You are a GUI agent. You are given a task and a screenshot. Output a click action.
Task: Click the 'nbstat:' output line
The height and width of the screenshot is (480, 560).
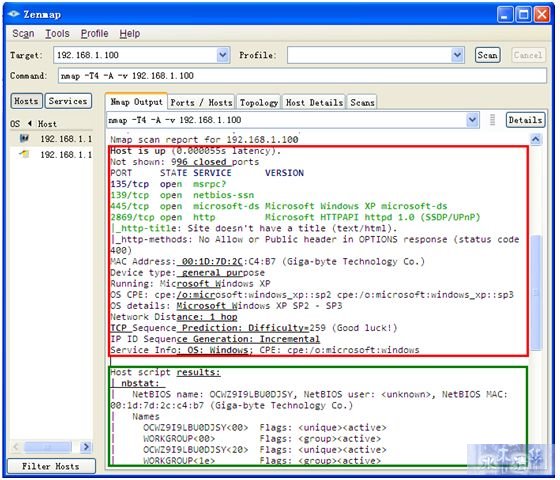(138, 384)
